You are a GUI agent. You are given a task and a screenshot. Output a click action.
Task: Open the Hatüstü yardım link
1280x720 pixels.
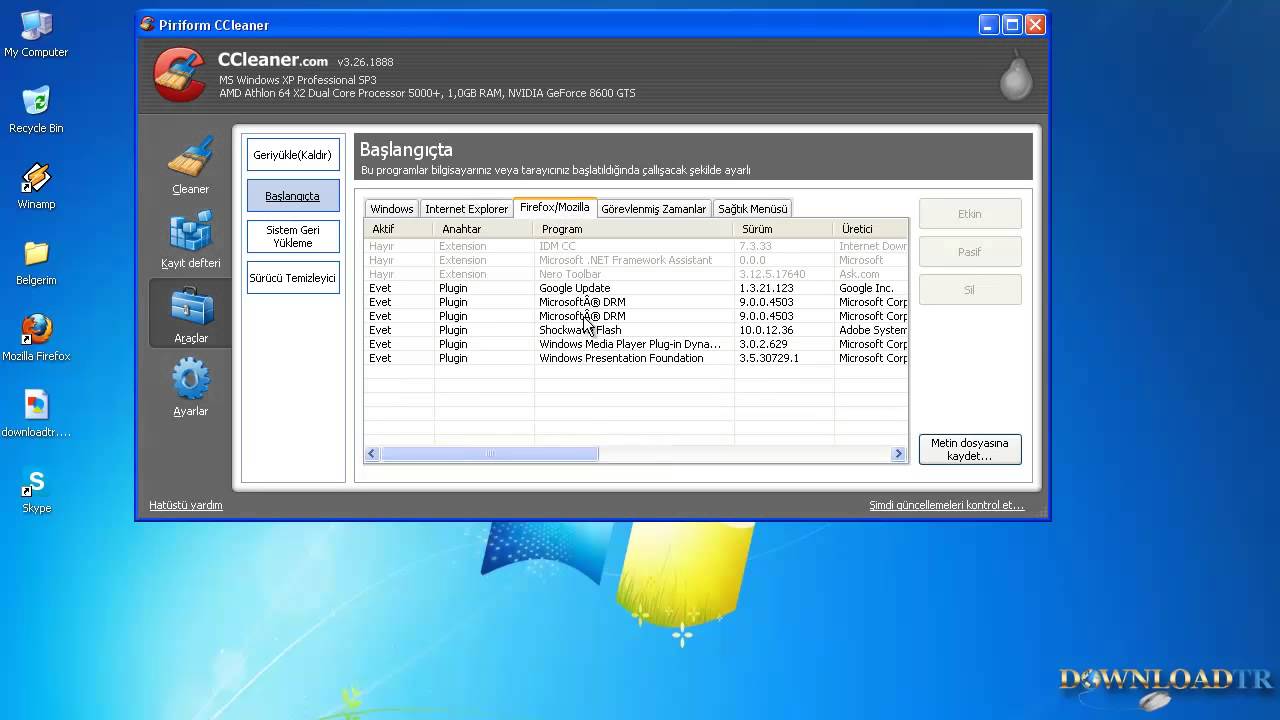pos(186,505)
